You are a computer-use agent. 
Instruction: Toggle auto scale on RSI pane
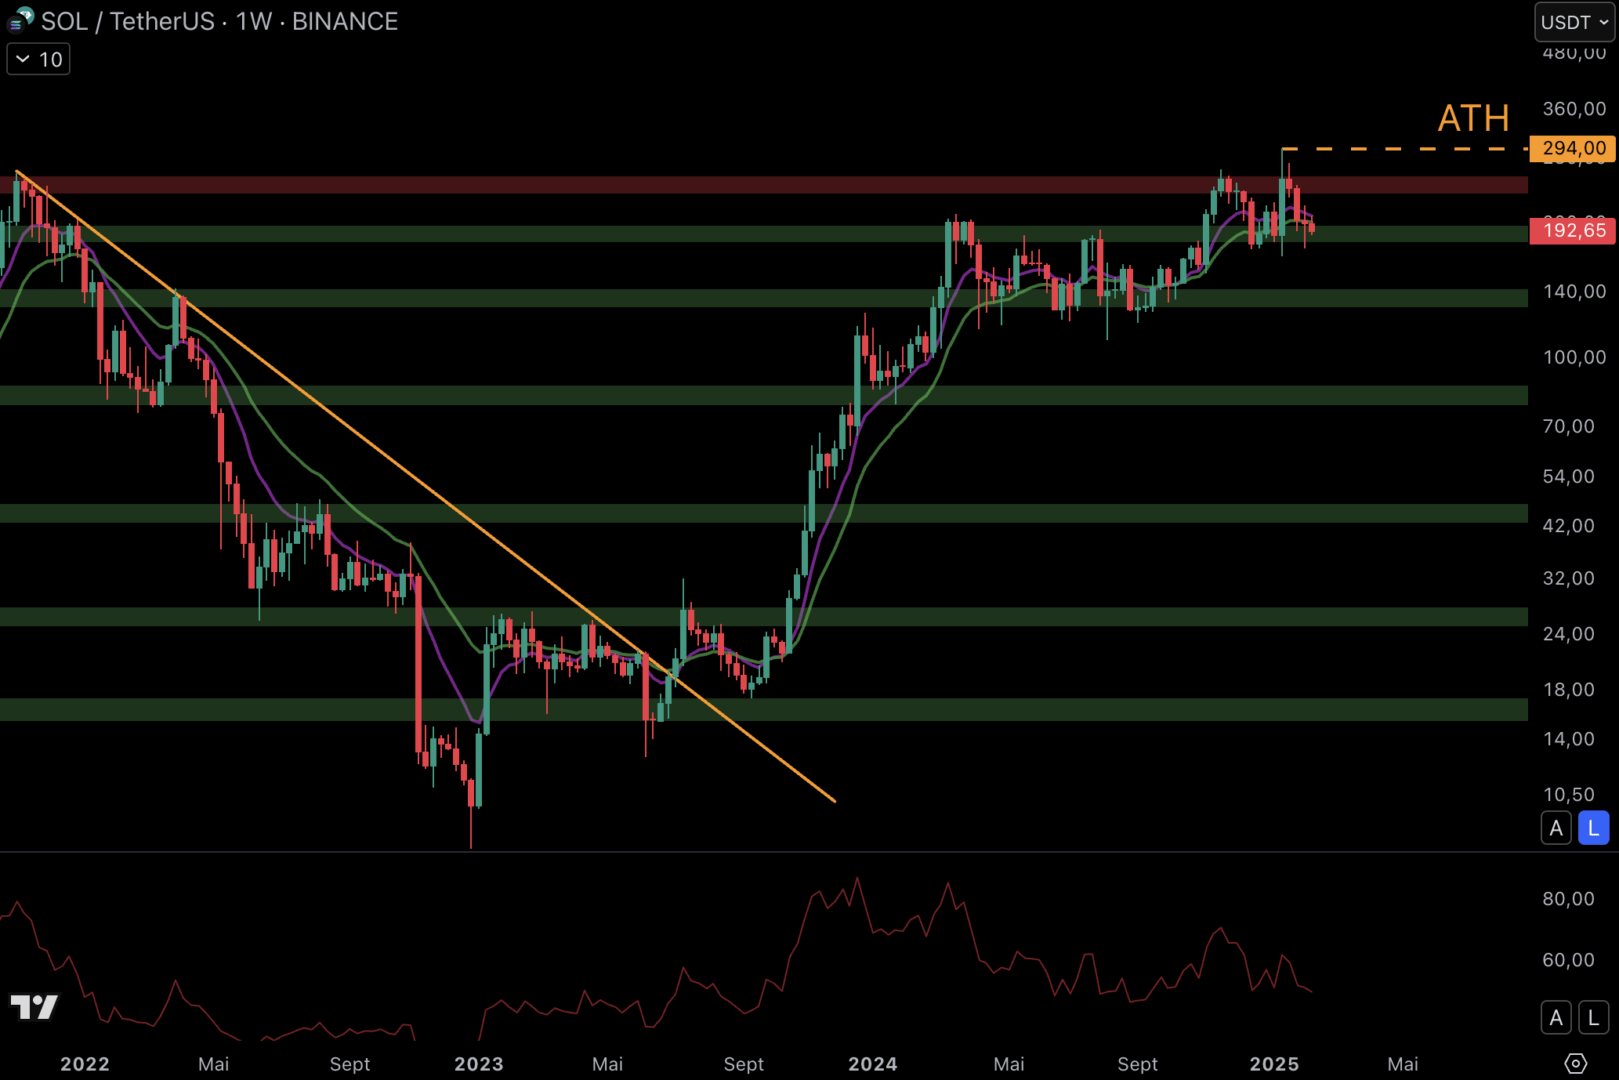coord(1556,1018)
